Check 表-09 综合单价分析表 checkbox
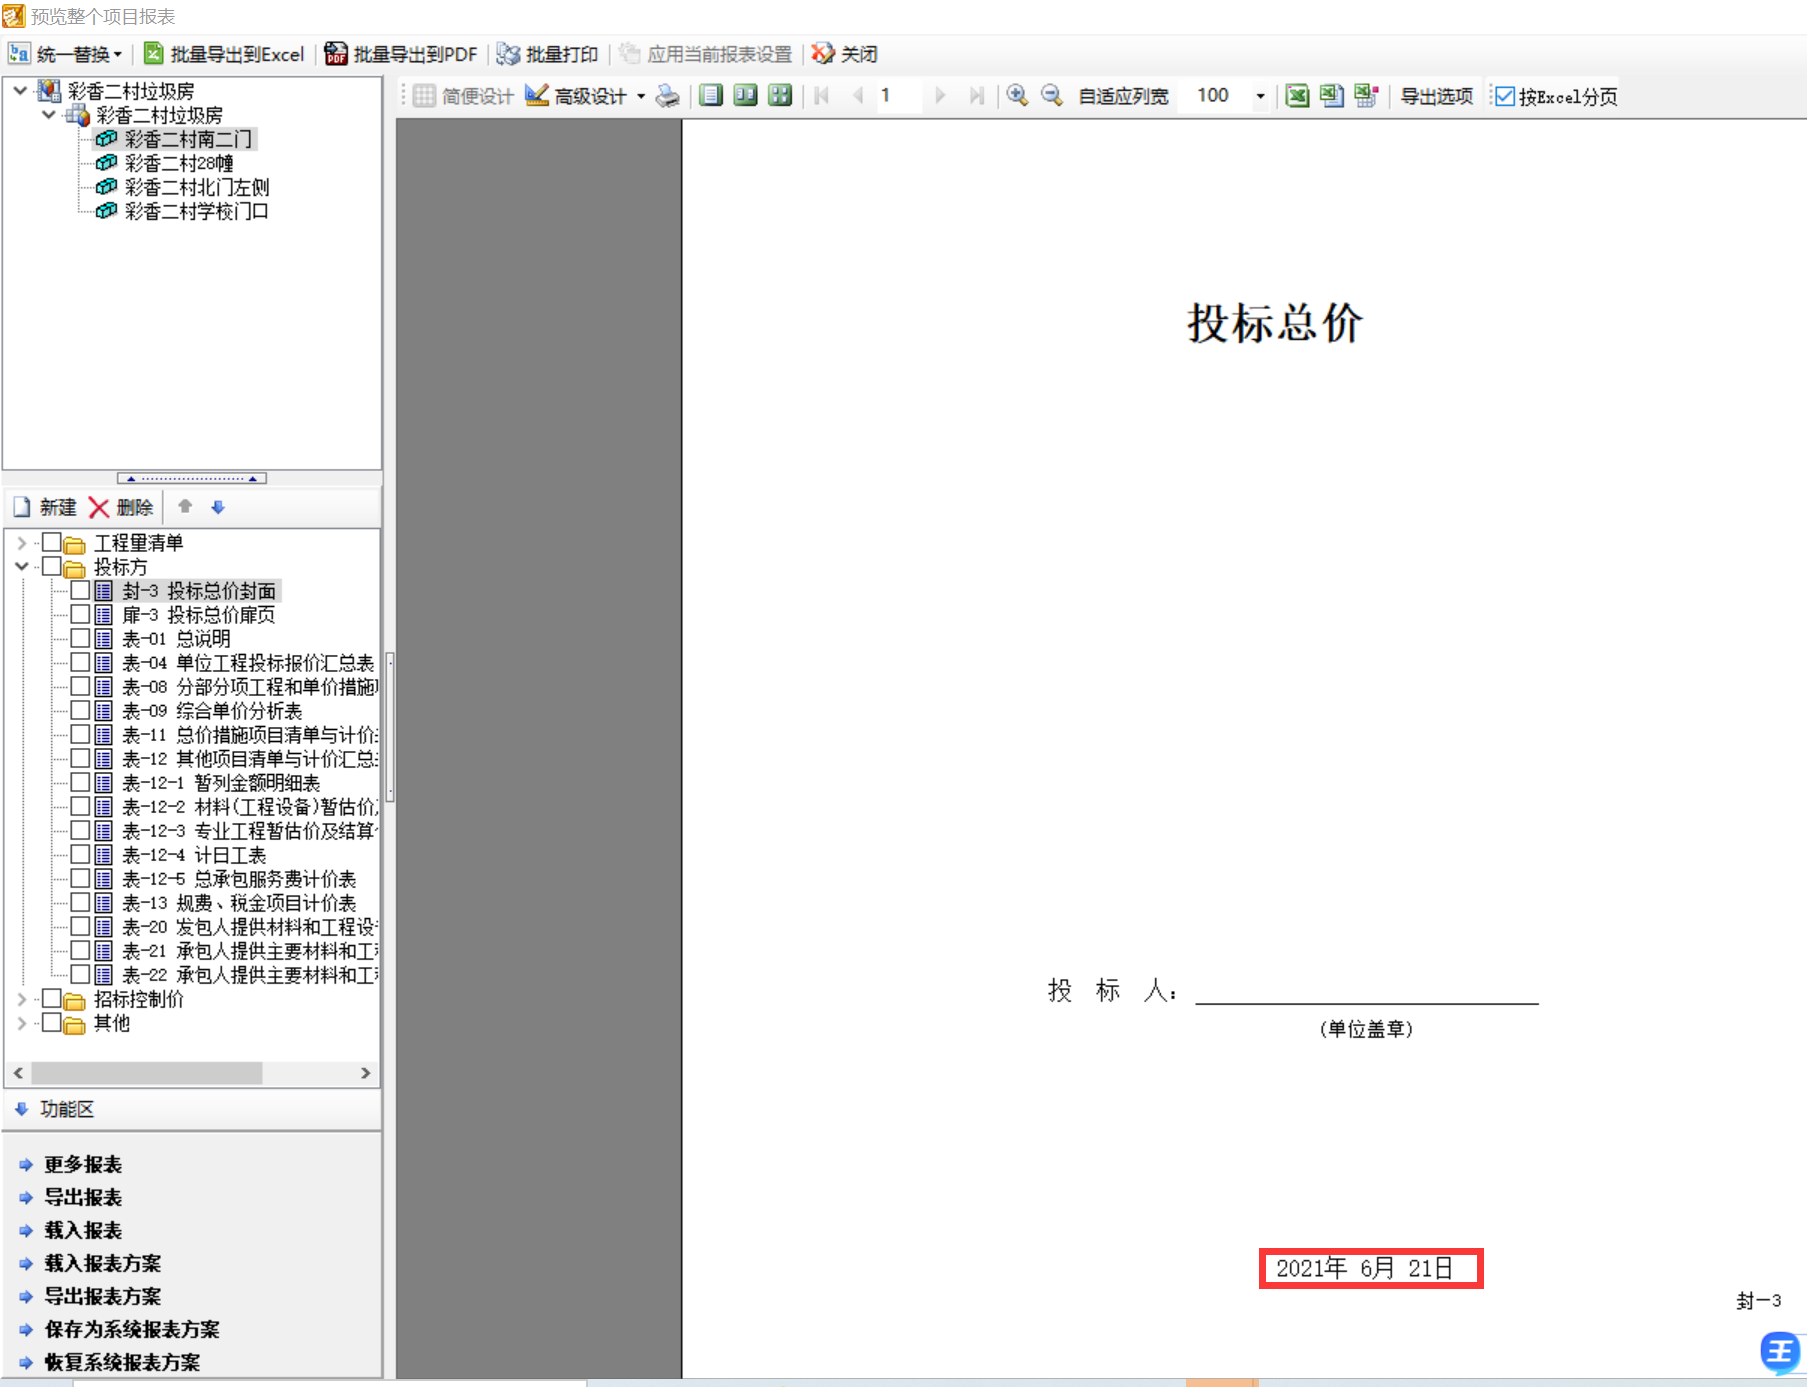This screenshot has height=1387, width=1807. click(x=80, y=710)
